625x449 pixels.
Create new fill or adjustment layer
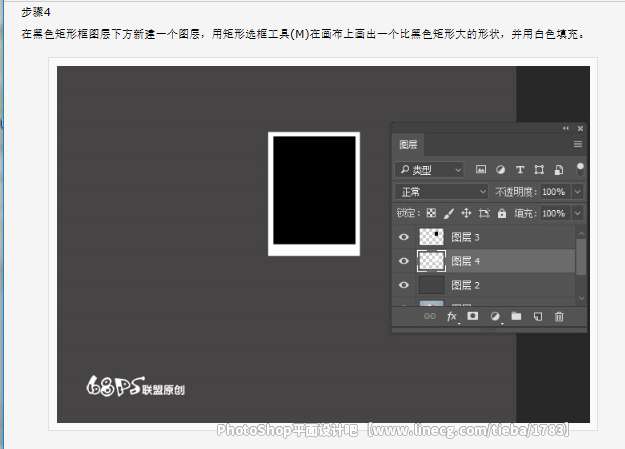[x=495, y=316]
